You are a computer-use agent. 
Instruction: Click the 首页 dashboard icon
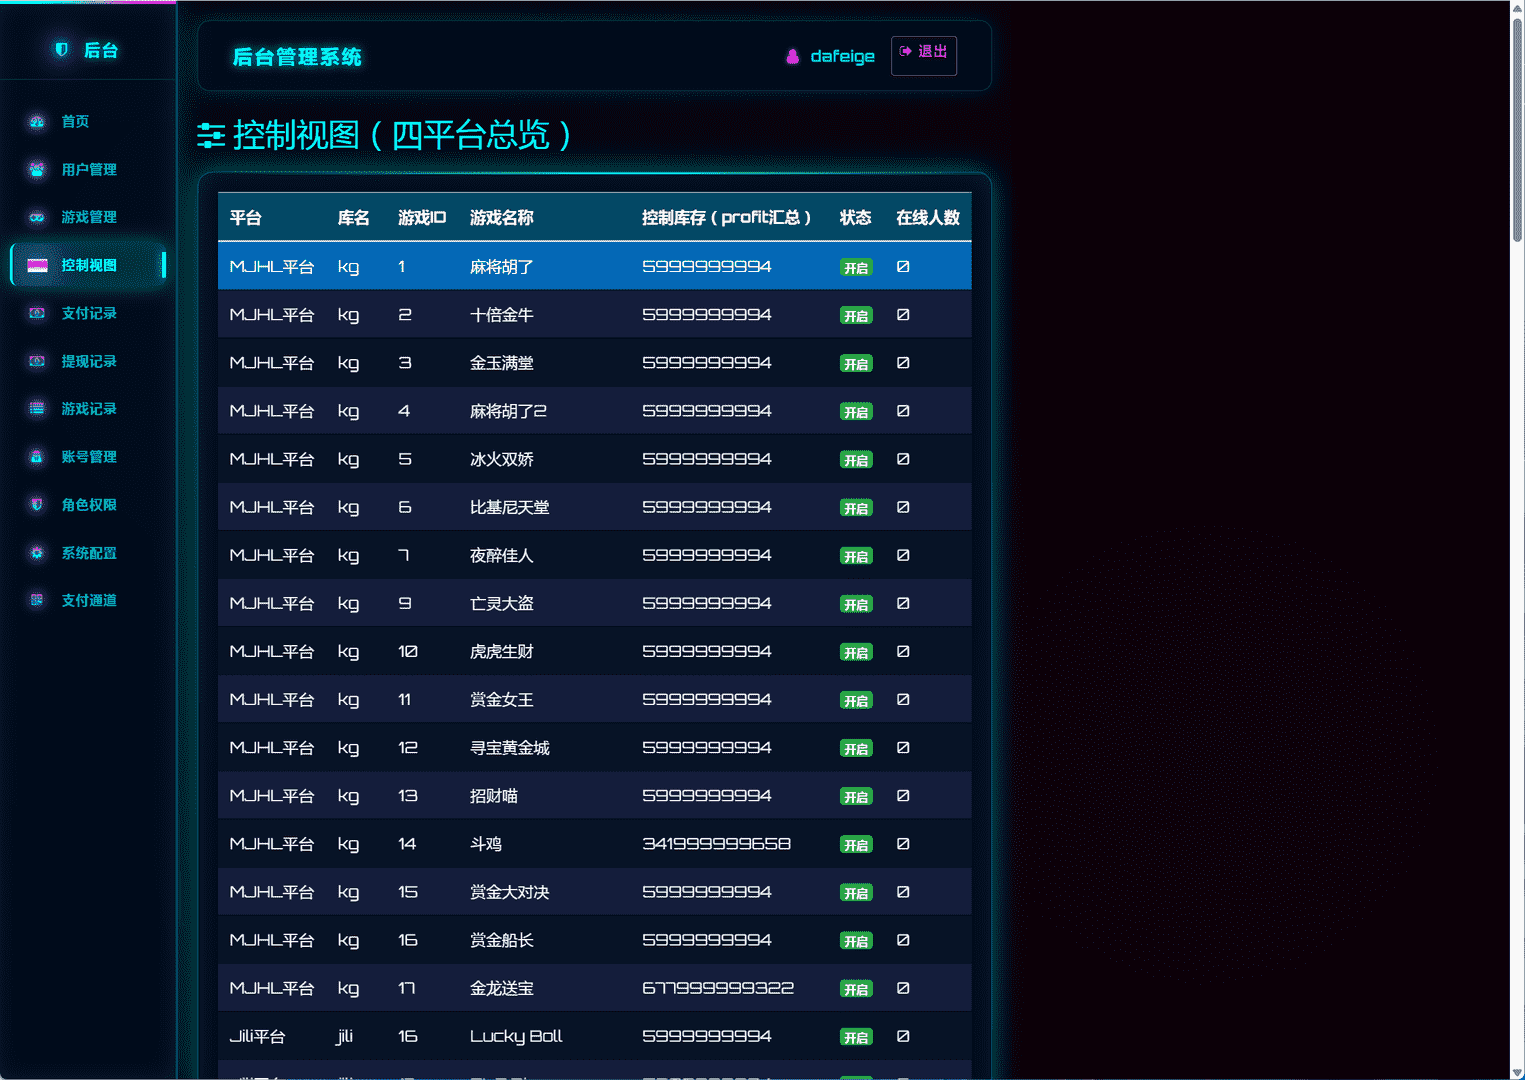[x=37, y=122]
